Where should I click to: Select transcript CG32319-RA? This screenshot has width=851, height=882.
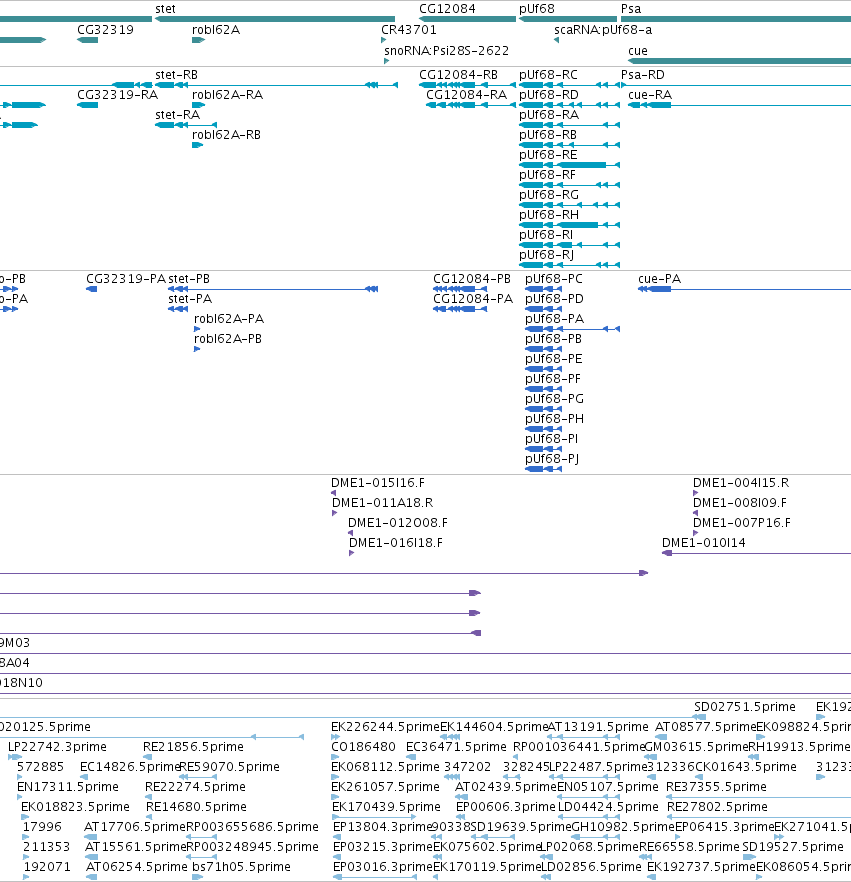pos(118,94)
